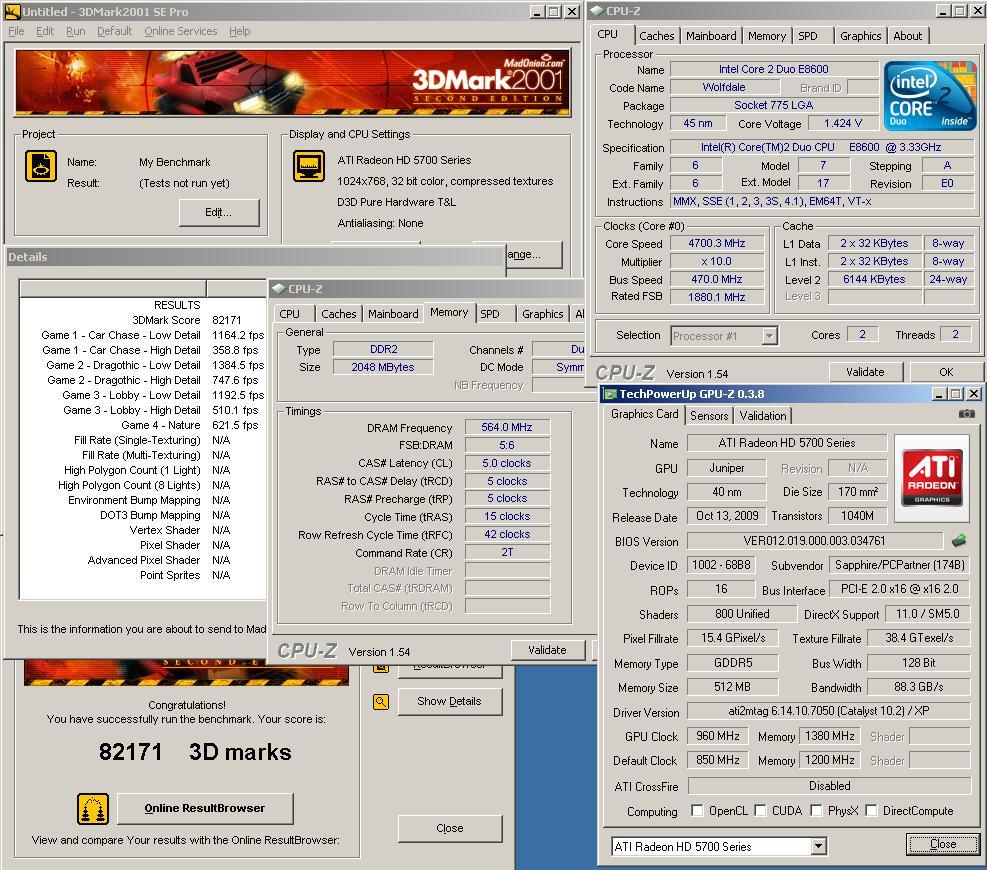
Task: Click the title bar icon of the CPU-Z Memory window
Action: coord(278,289)
